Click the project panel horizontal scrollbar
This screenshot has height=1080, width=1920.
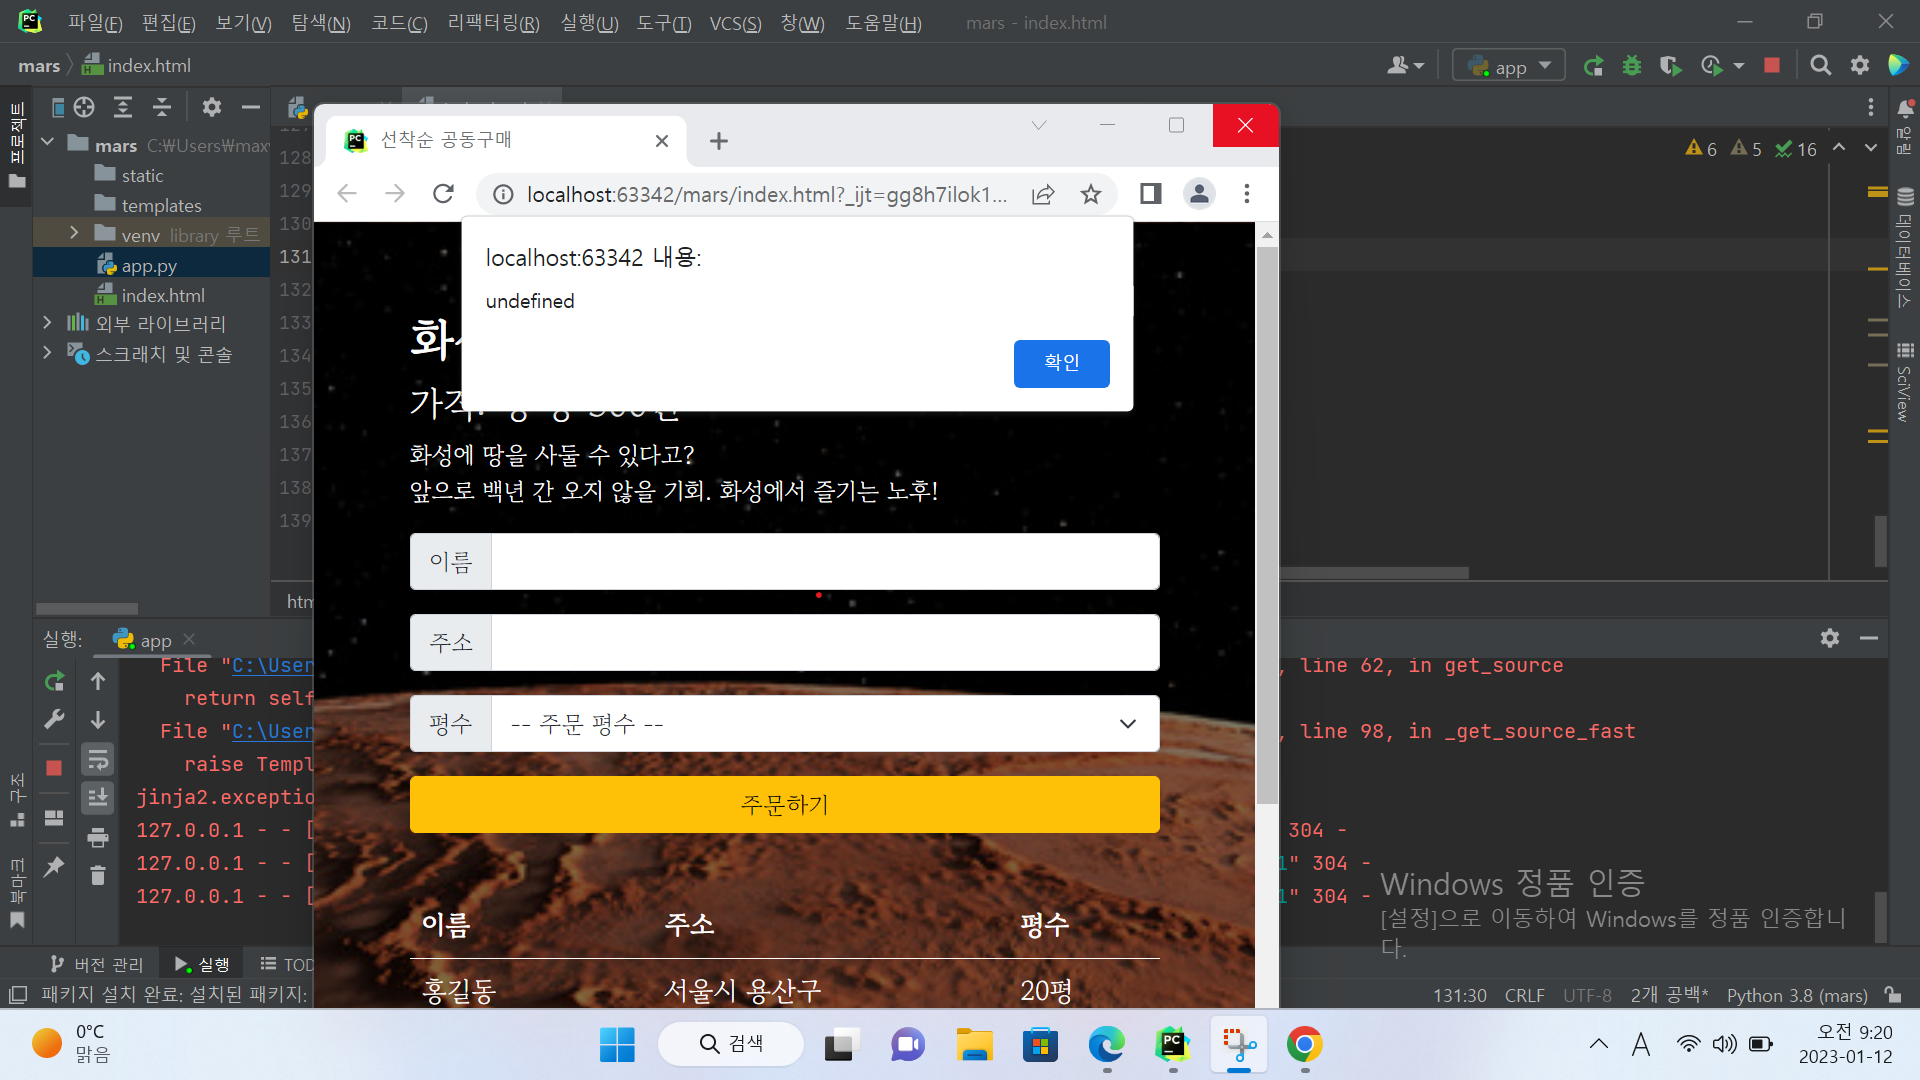[87, 609]
